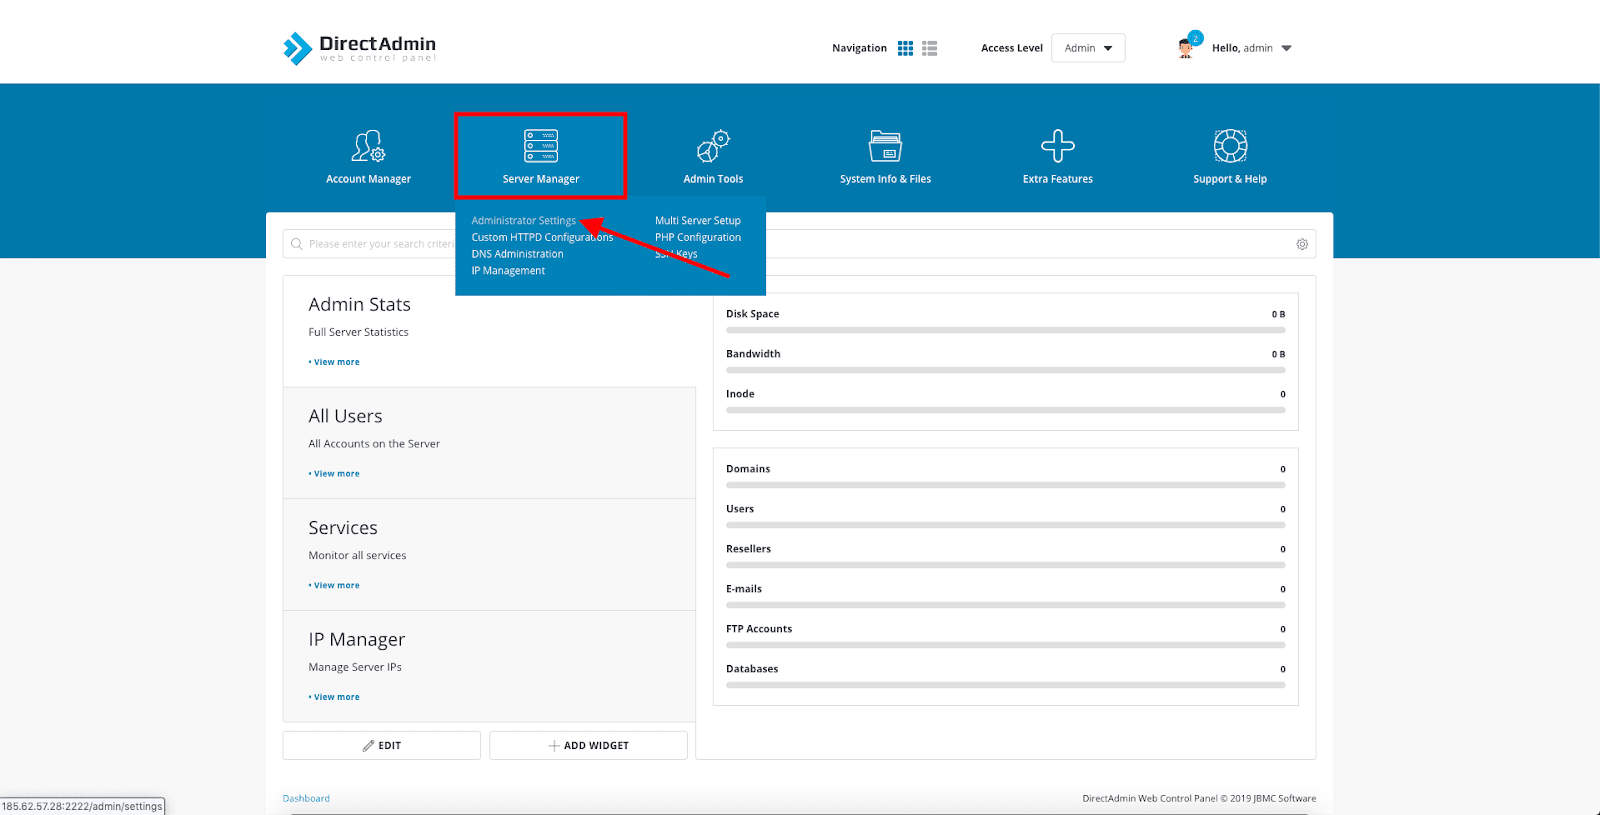Click the All Accounts on the Server text
Image resolution: width=1600 pixels, height=815 pixels.
point(374,444)
